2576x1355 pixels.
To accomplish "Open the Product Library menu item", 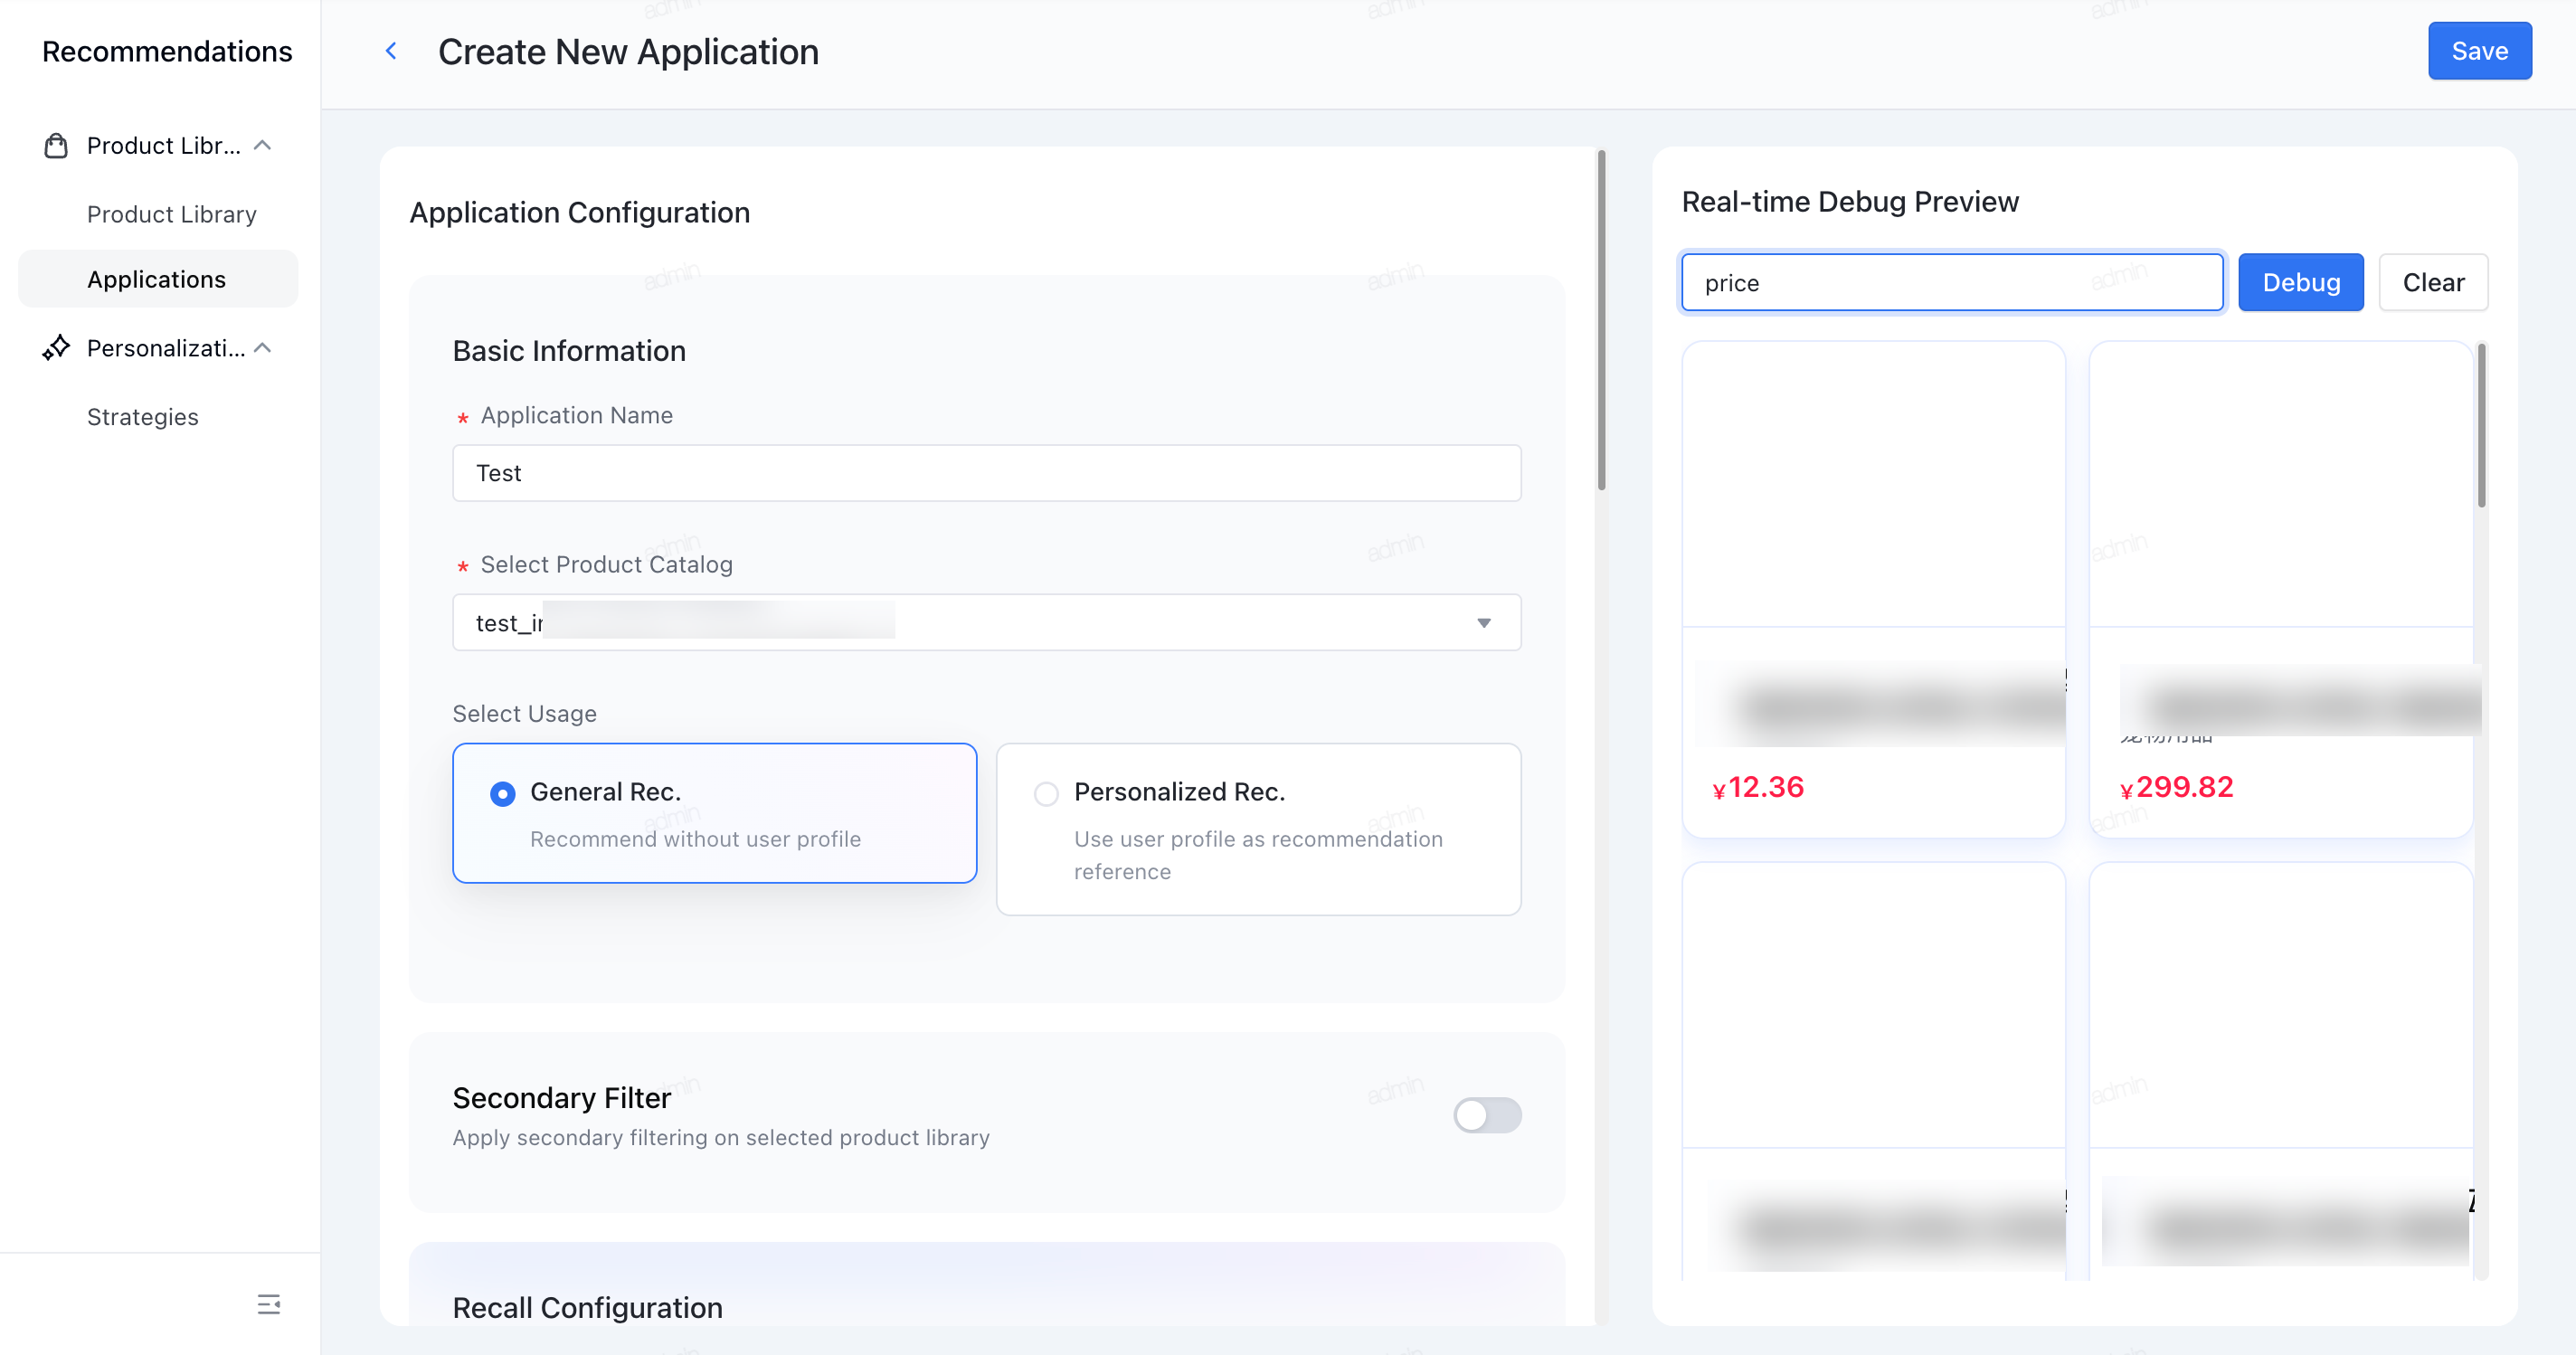I will 171,214.
